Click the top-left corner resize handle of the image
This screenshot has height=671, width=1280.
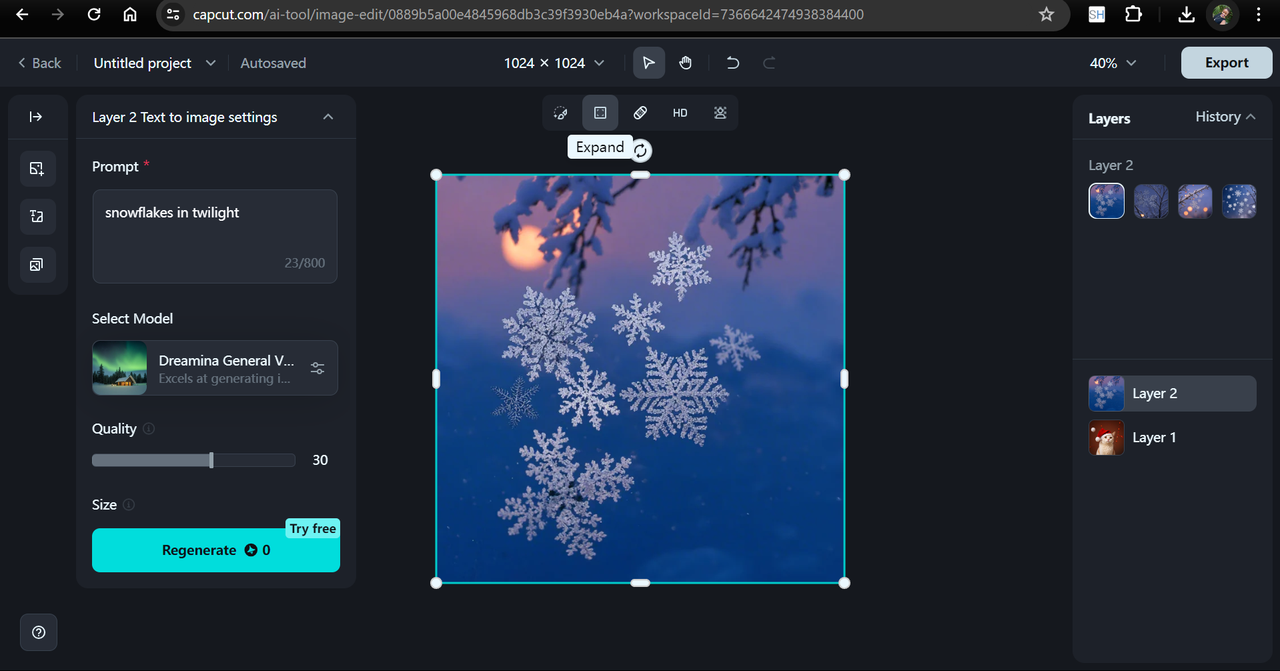[436, 175]
